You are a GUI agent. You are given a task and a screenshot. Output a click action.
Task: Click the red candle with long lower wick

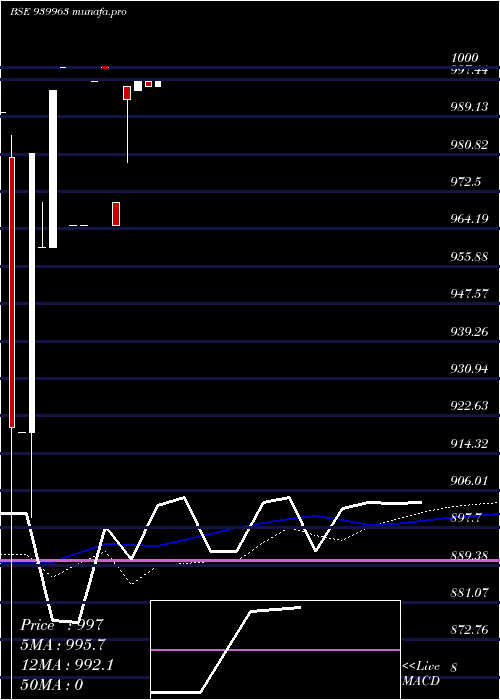coord(127,93)
